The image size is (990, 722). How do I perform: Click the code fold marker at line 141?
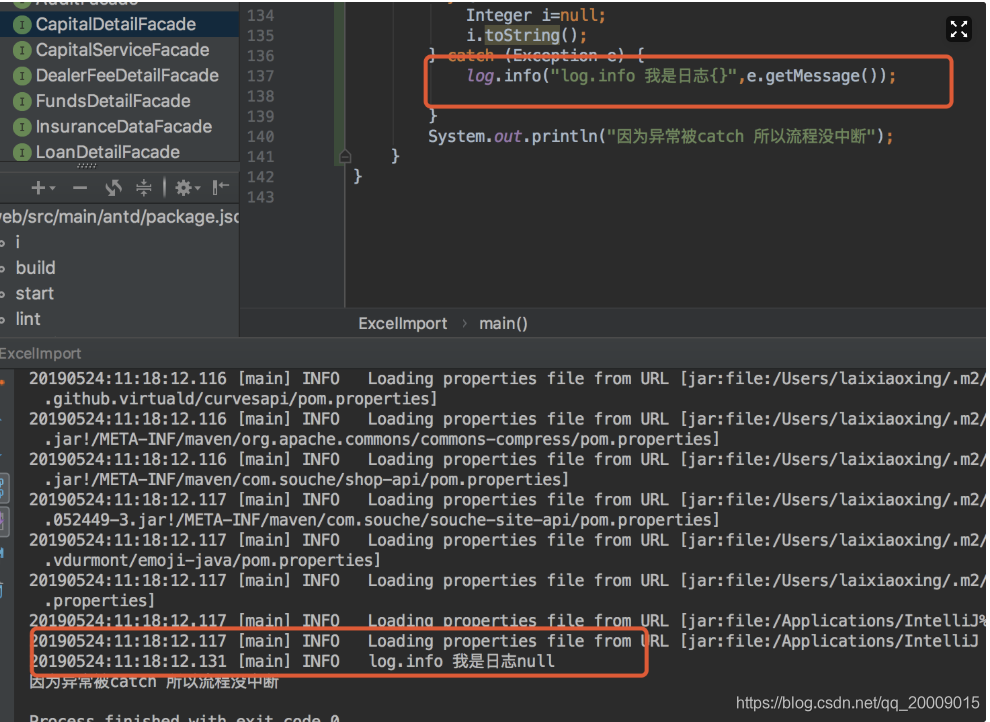point(345,156)
